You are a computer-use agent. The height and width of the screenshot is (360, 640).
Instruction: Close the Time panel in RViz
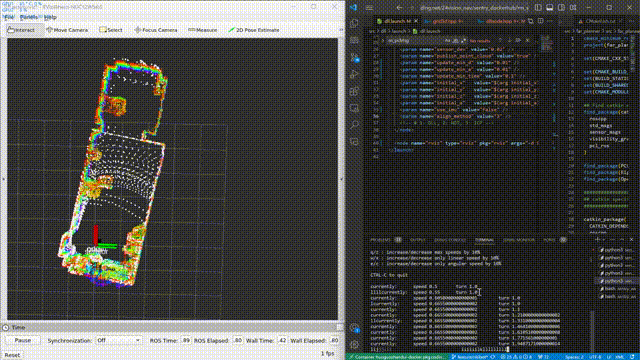pyautogui.click(x=340, y=327)
